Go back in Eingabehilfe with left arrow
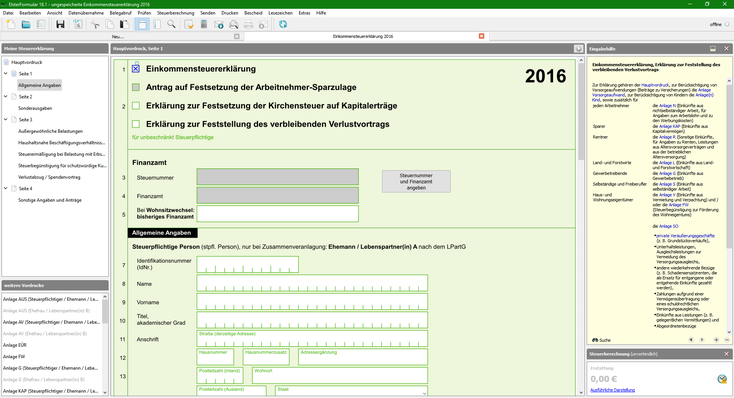Viewport: 734px width, 398px height. point(691,340)
